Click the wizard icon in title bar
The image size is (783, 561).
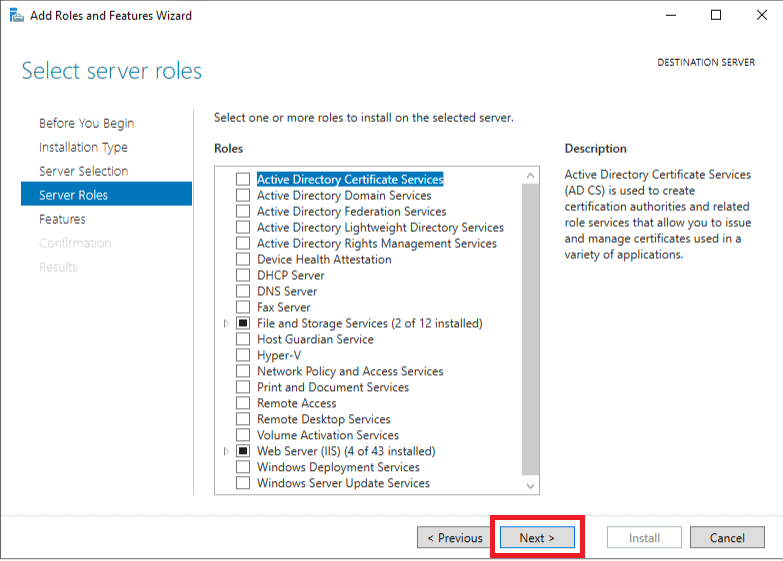15,15
